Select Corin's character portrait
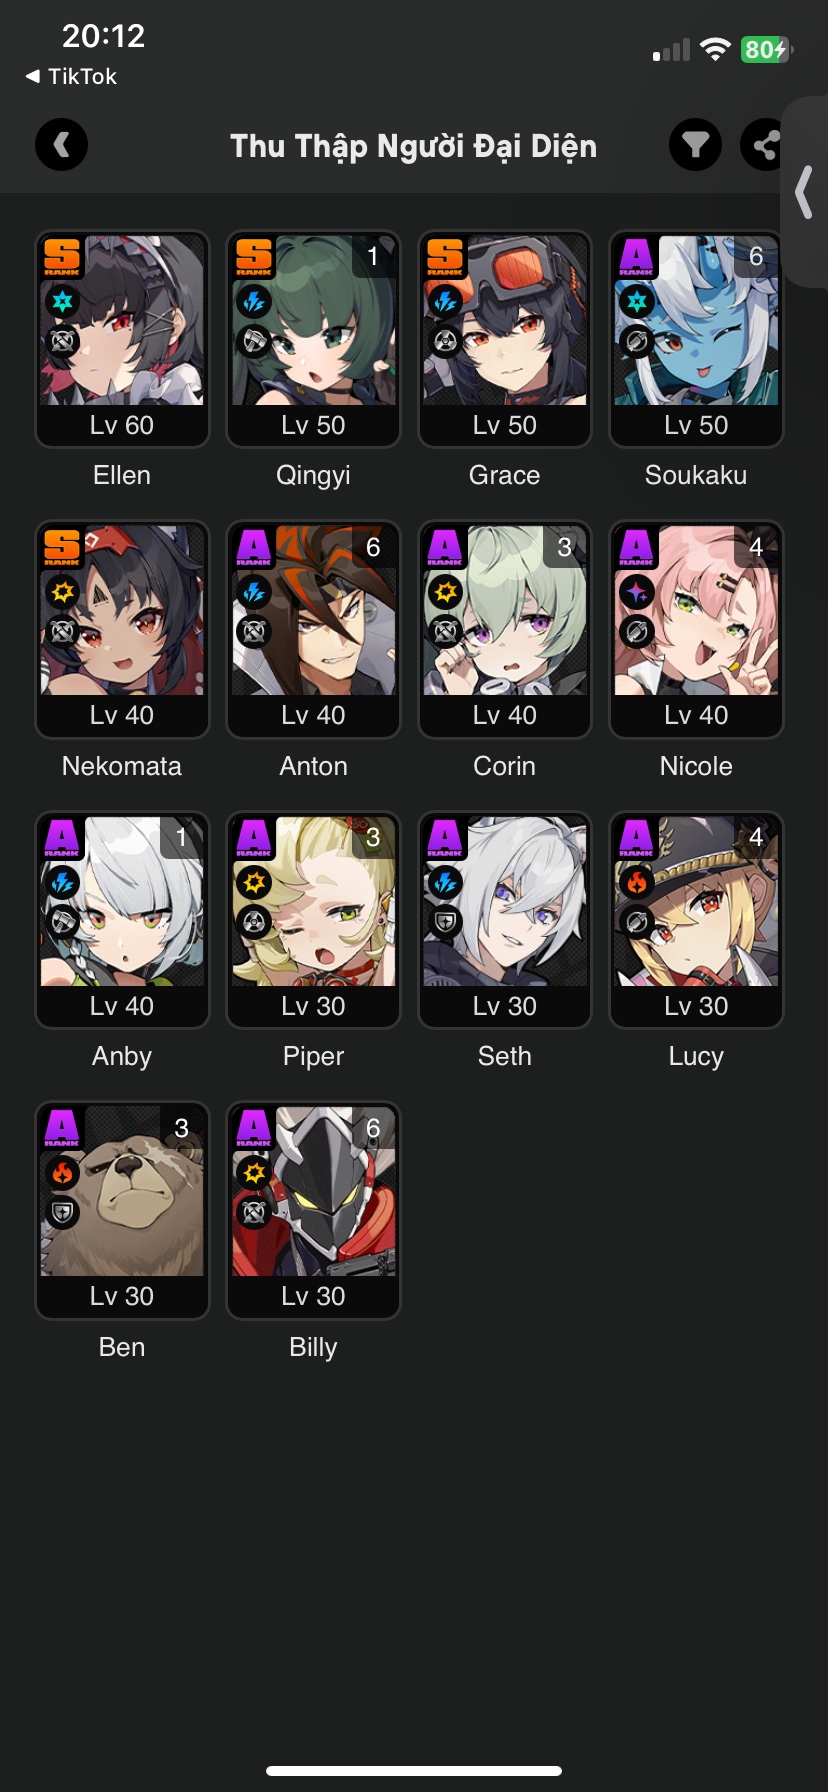 [505, 629]
